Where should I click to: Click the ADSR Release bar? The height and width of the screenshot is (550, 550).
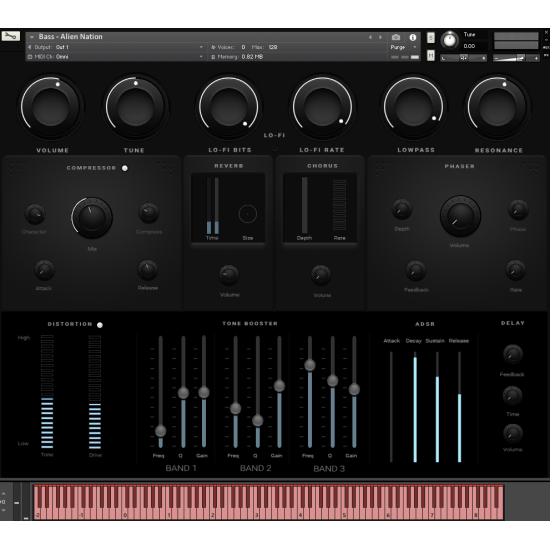click(460, 407)
